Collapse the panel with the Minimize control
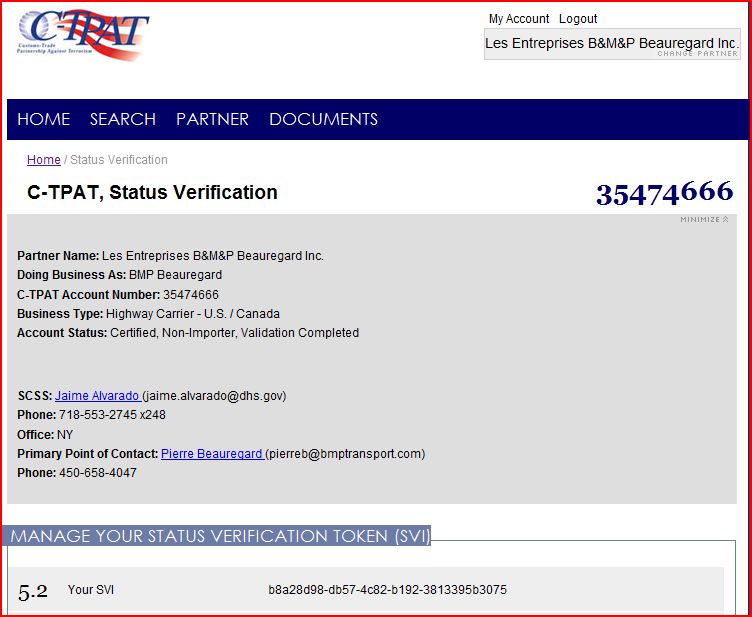The width and height of the screenshot is (752, 617). (x=704, y=219)
